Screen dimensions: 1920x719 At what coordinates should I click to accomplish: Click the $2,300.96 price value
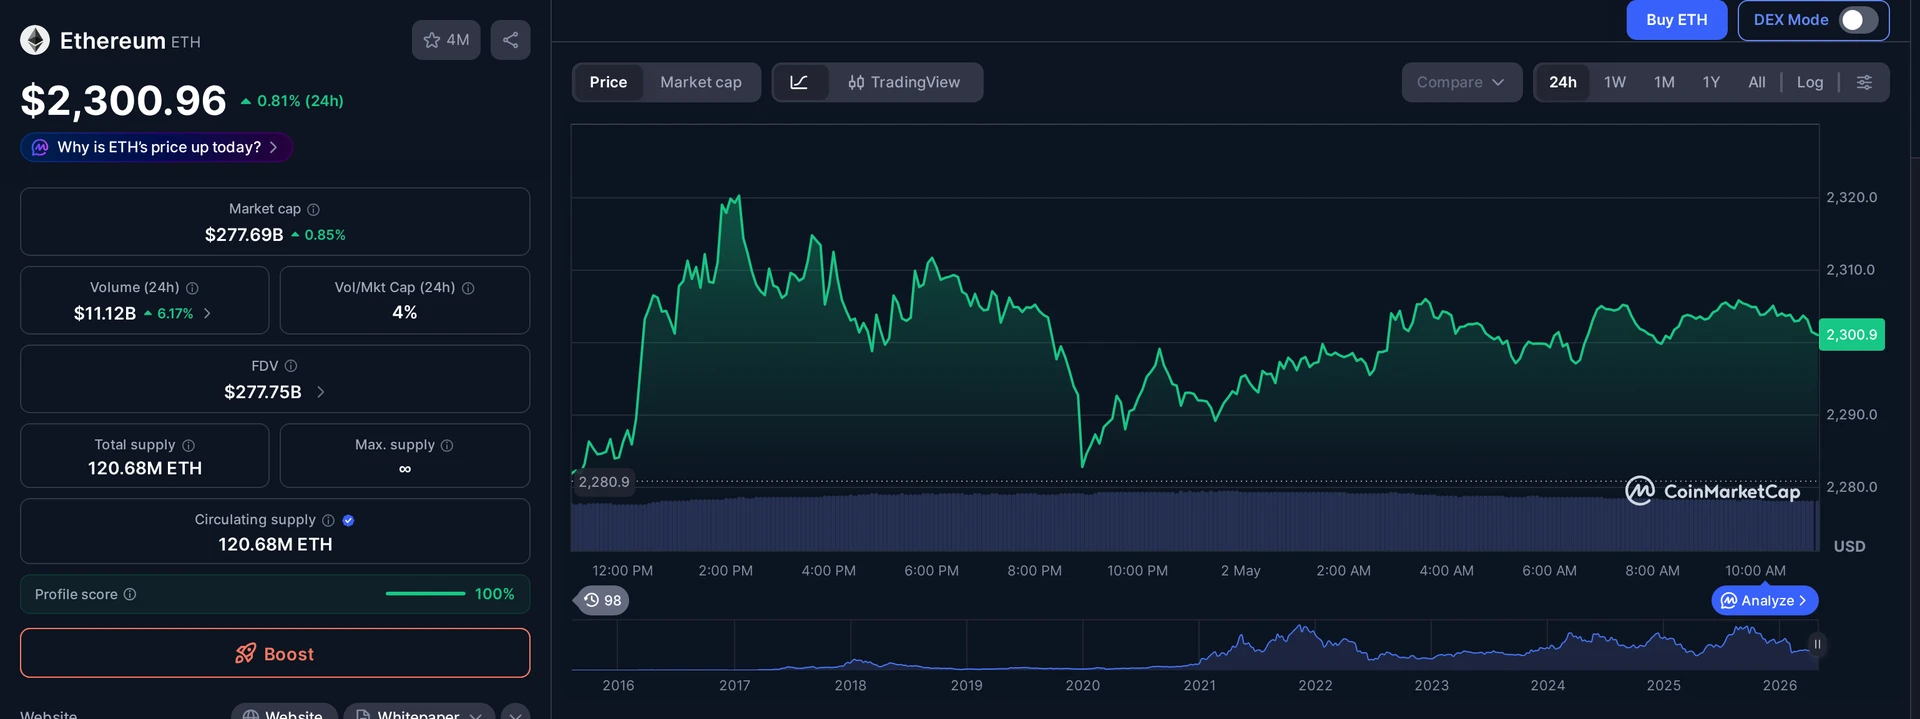(x=124, y=101)
